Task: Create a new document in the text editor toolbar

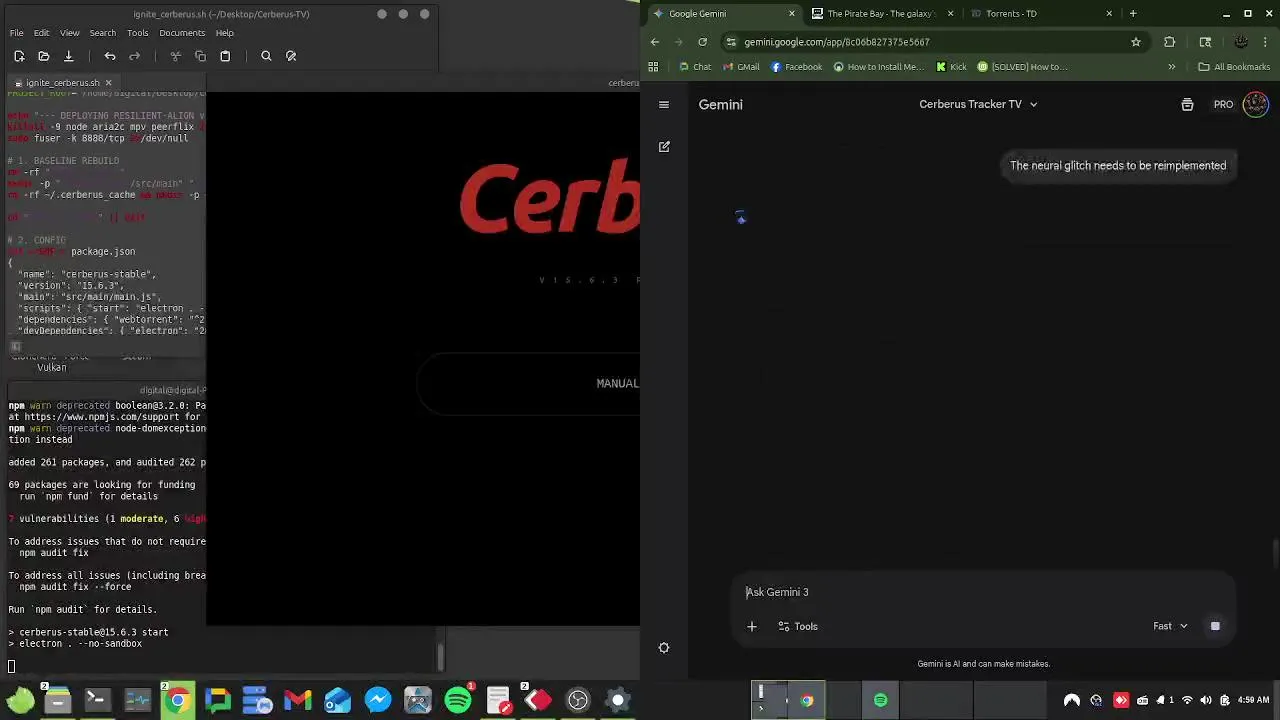Action: tap(19, 56)
